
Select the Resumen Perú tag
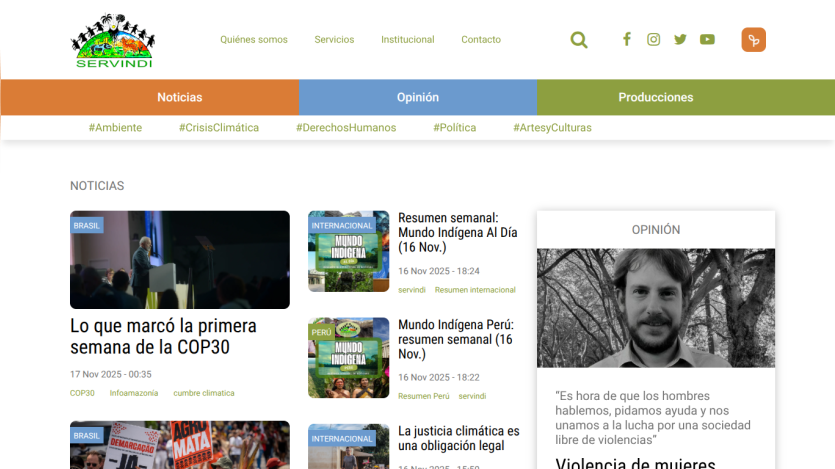pyautogui.click(x=424, y=396)
